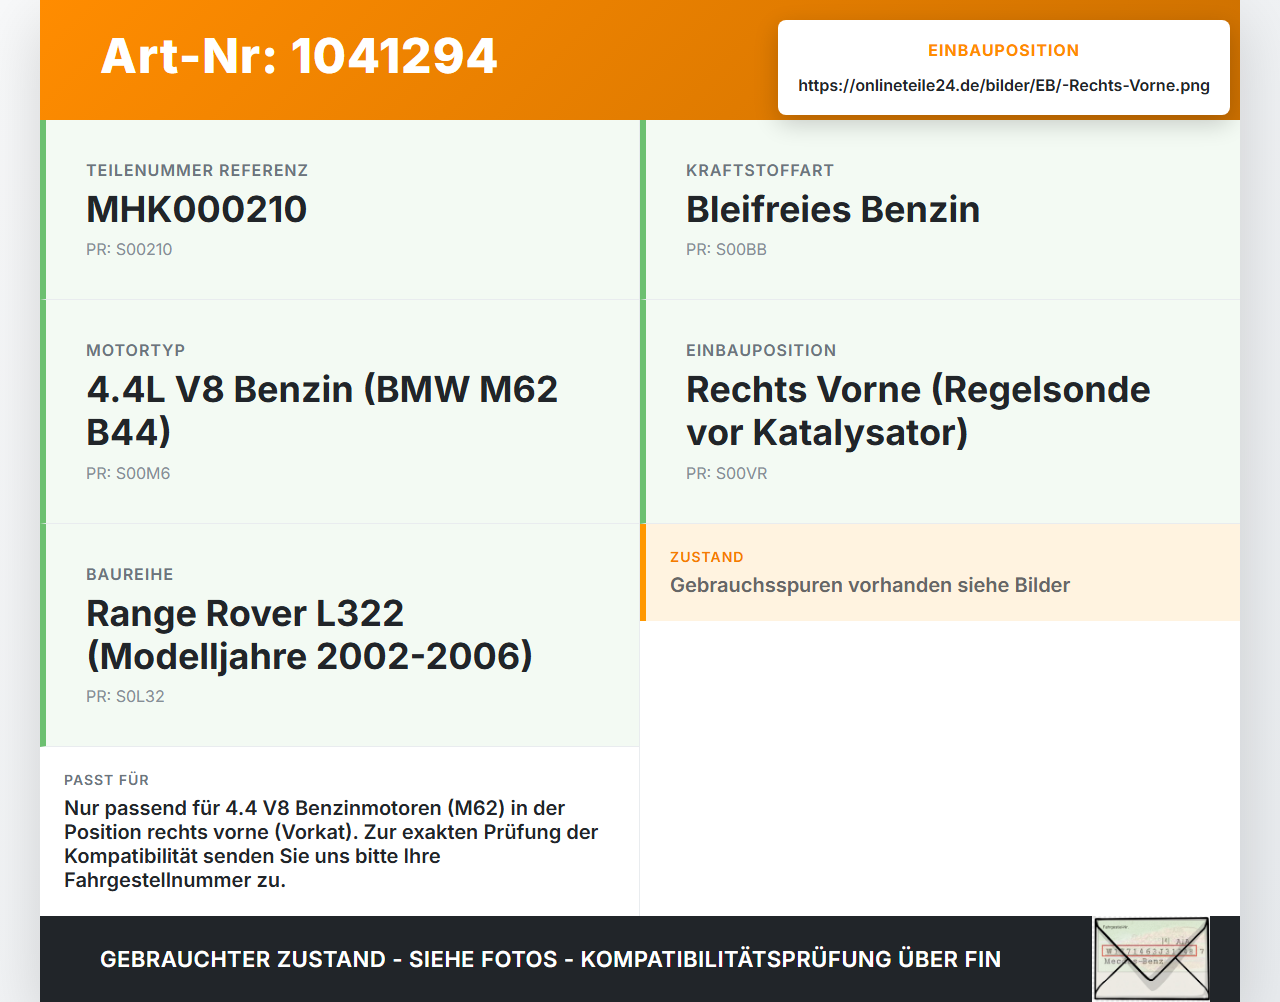
Task: Click the MOTORTYP label
Action: 136,350
